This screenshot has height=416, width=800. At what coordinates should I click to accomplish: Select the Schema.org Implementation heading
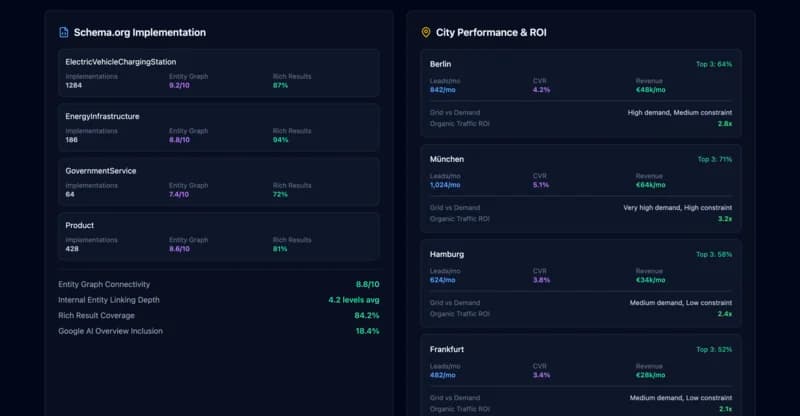tap(139, 32)
